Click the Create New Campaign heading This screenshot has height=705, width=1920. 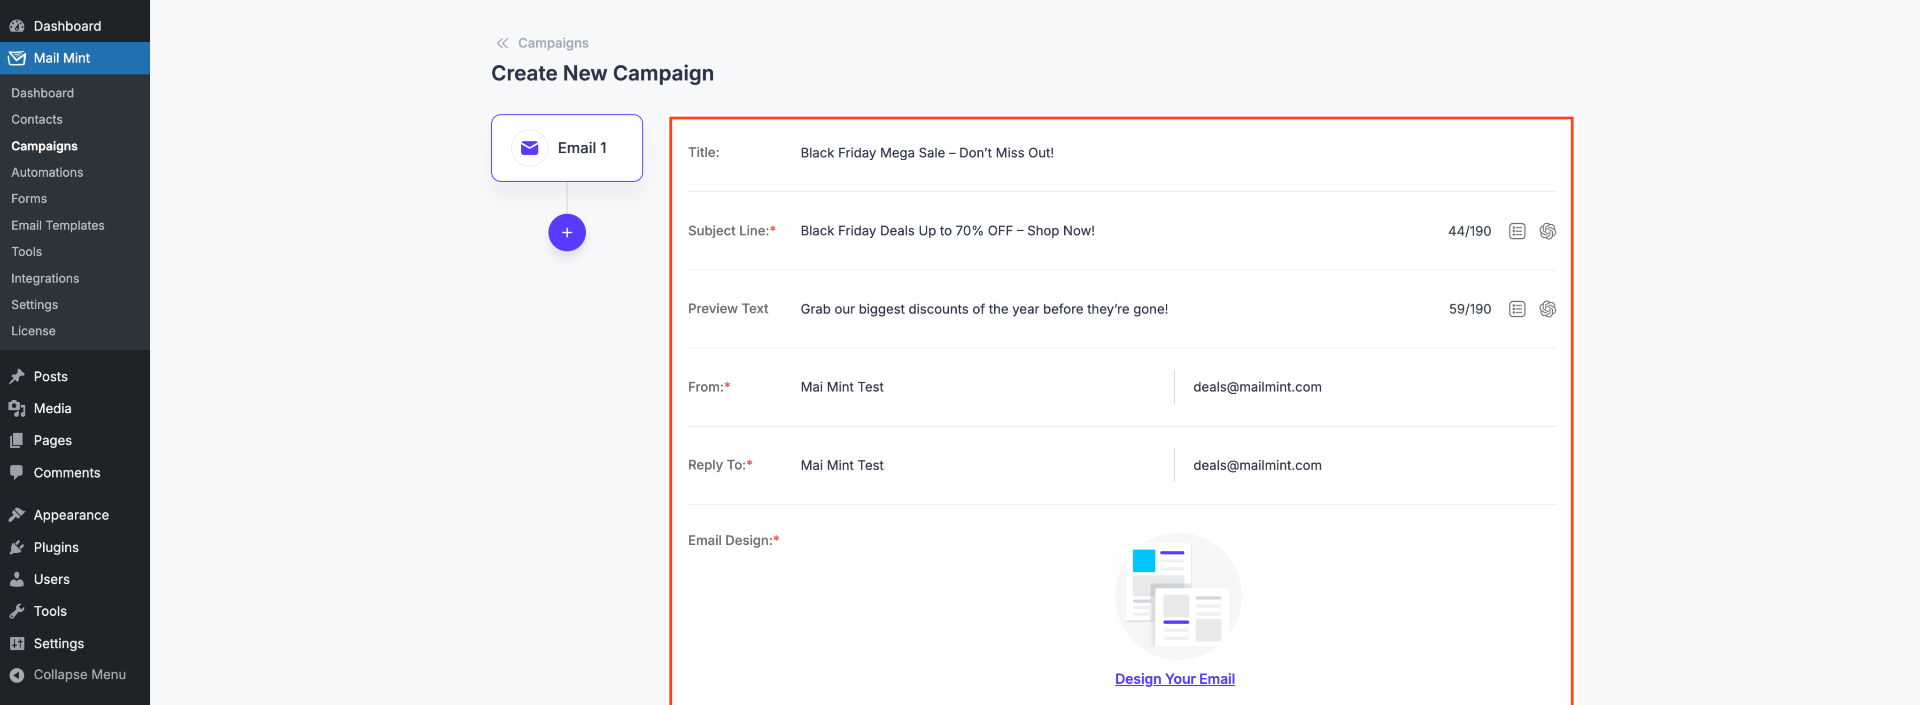[x=602, y=73]
